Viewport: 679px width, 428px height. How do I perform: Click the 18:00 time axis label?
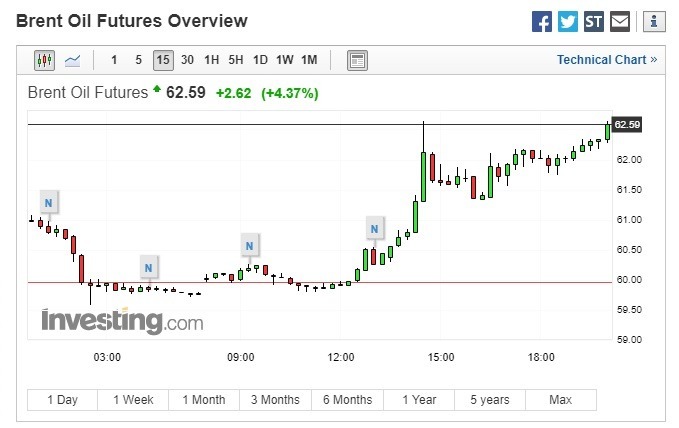click(x=541, y=357)
